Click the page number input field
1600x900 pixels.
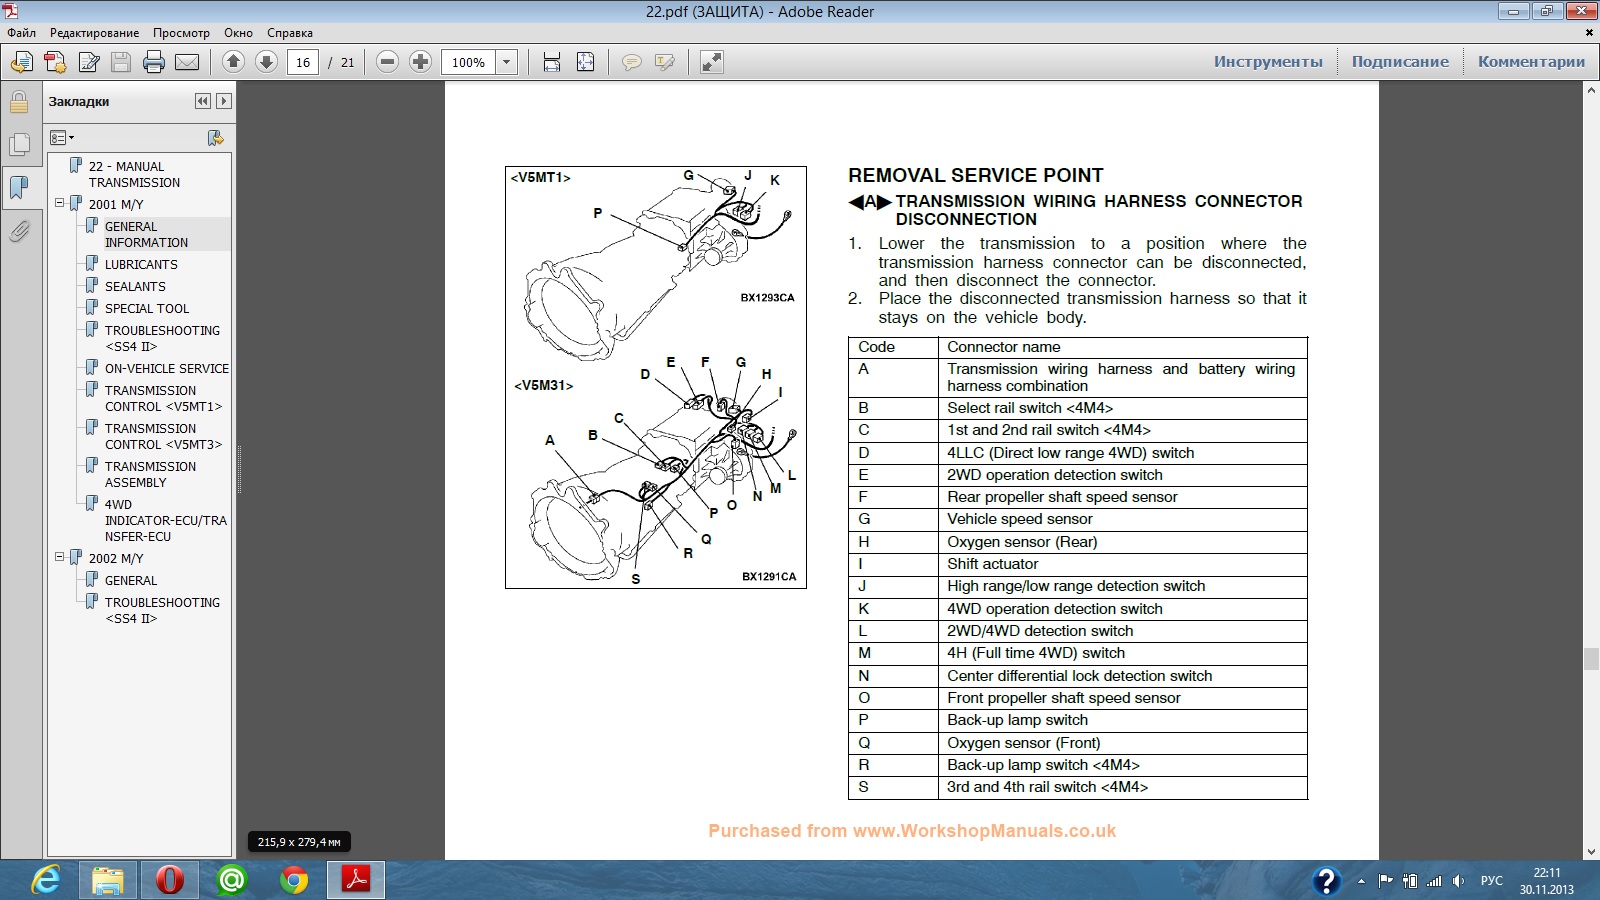click(x=303, y=62)
